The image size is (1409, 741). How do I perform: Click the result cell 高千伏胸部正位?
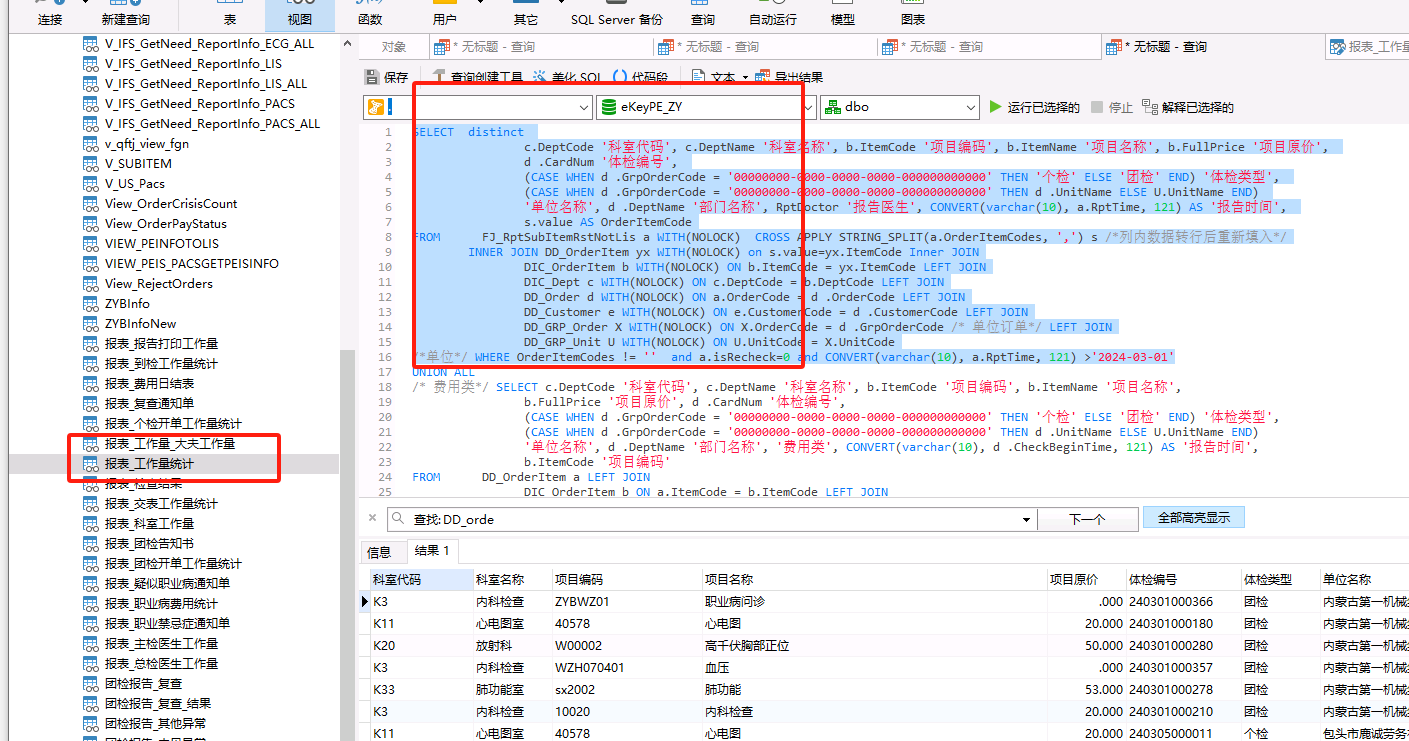pyautogui.click(x=873, y=646)
